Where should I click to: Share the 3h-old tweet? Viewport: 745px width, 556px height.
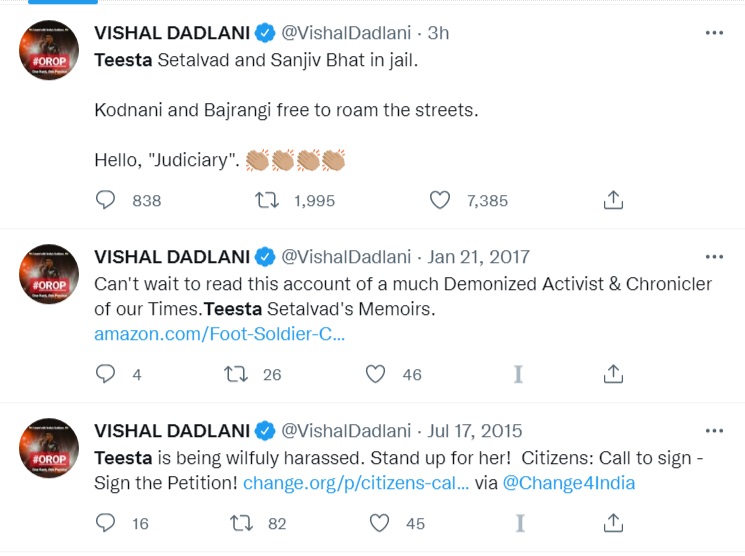(x=614, y=200)
